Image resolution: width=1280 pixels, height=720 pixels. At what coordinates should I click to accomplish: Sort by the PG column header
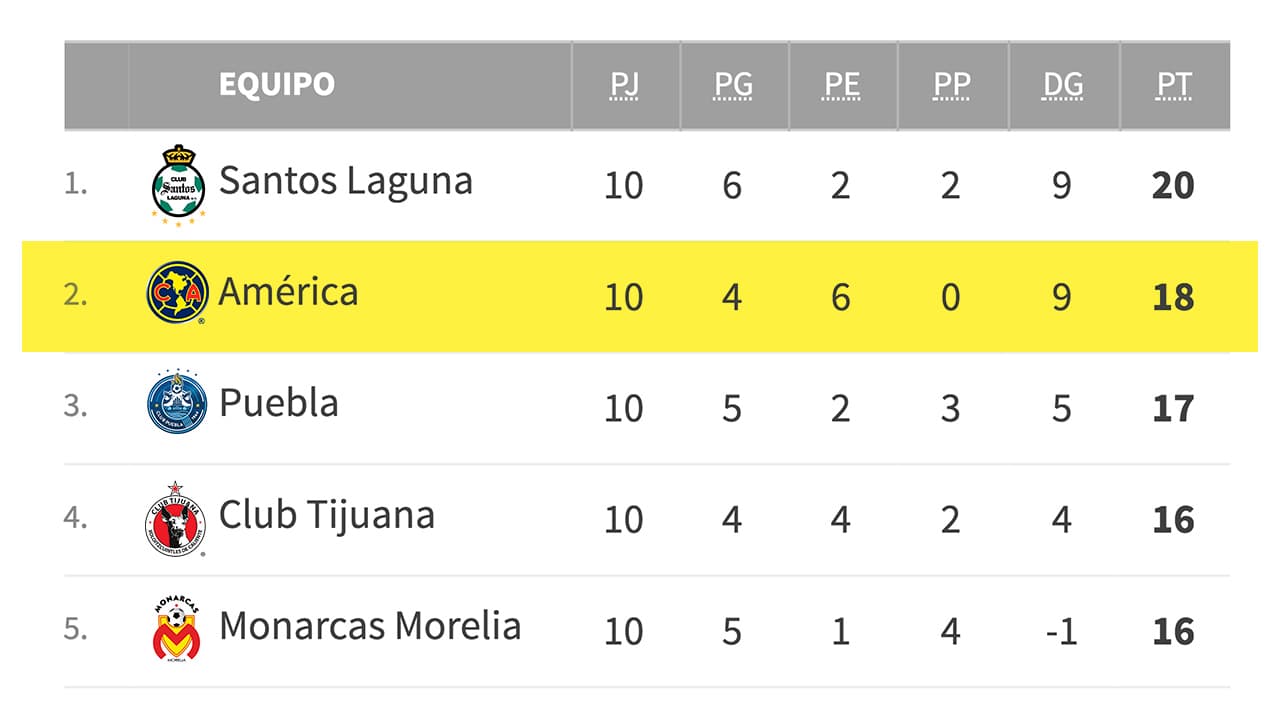pyautogui.click(x=733, y=85)
